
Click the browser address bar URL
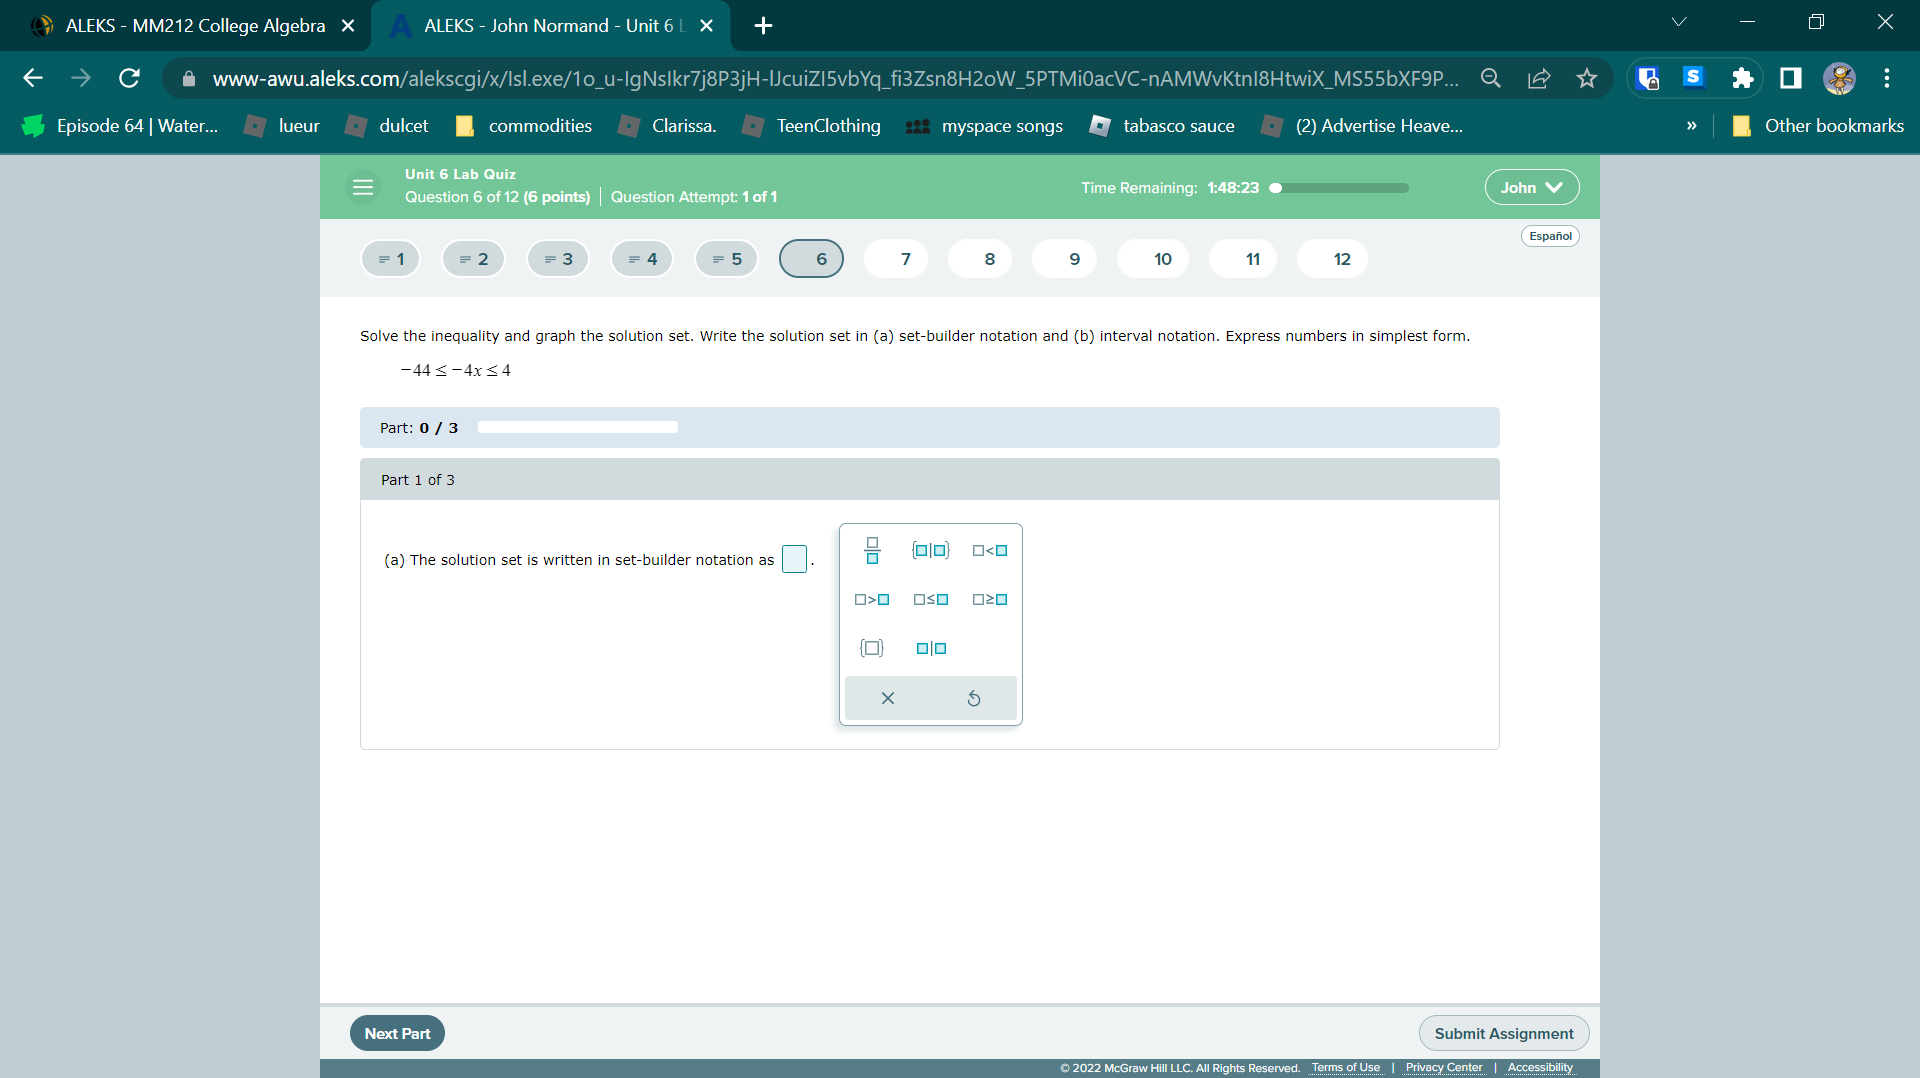(835, 78)
